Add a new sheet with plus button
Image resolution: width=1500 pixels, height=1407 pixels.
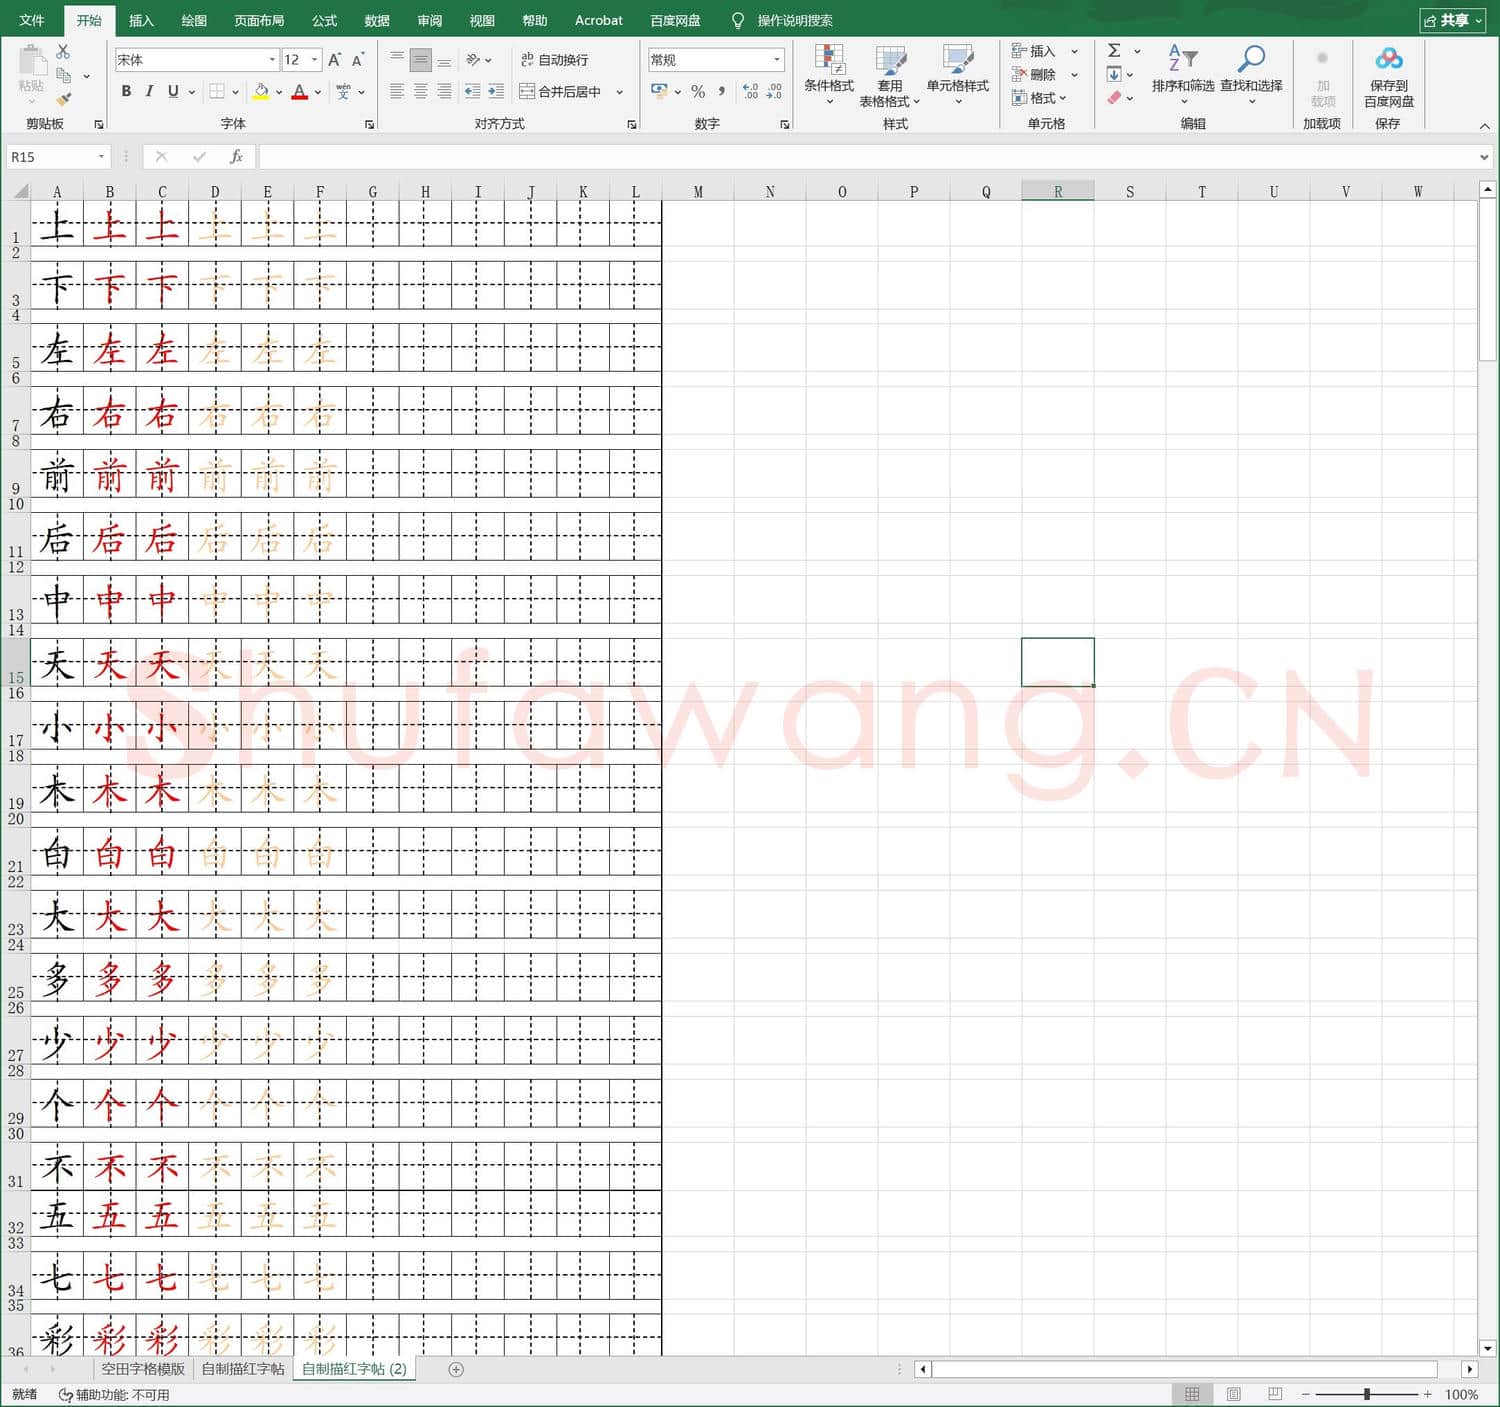click(456, 1369)
